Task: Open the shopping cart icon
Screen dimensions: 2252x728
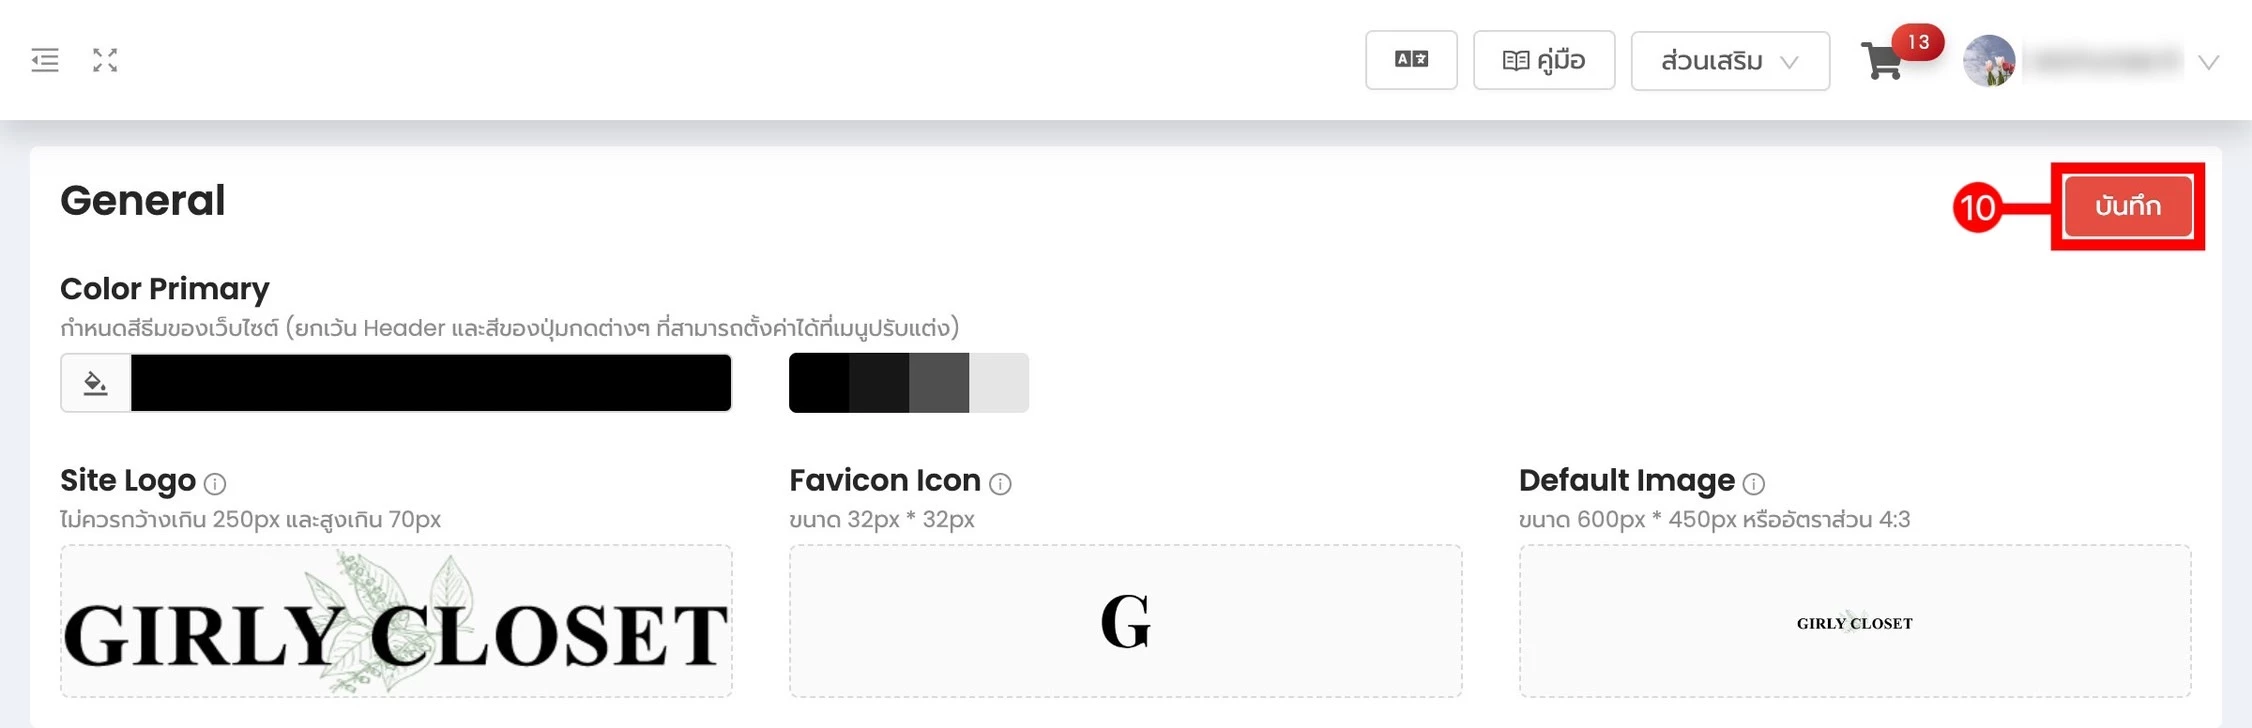Action: (x=1881, y=61)
